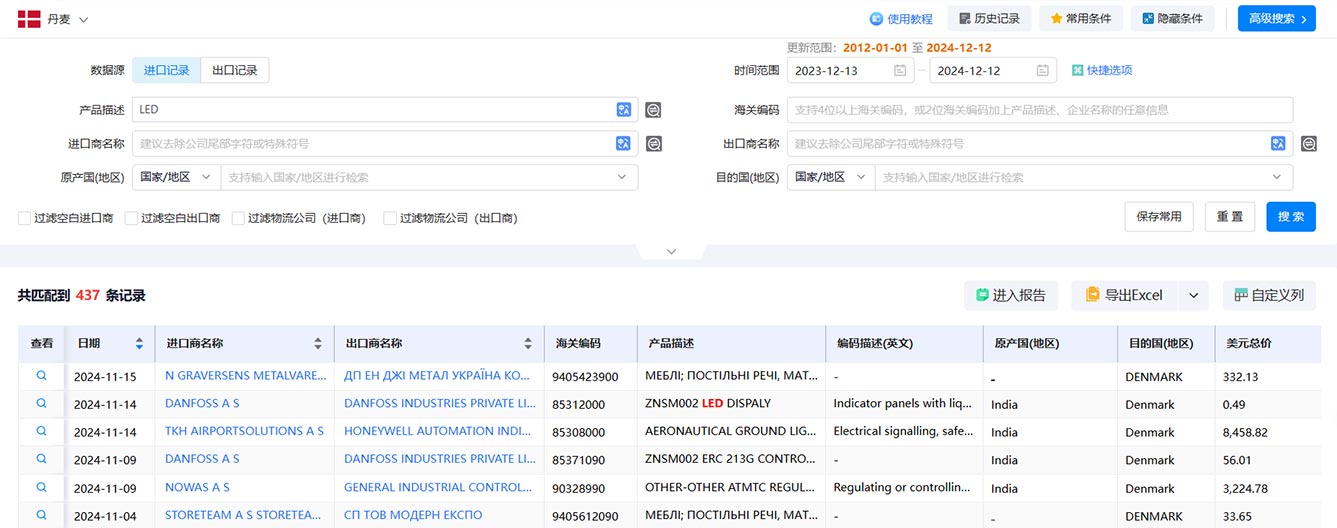Open exporter link GENERAL INDUSTRIAL CONTROL

(x=438, y=487)
